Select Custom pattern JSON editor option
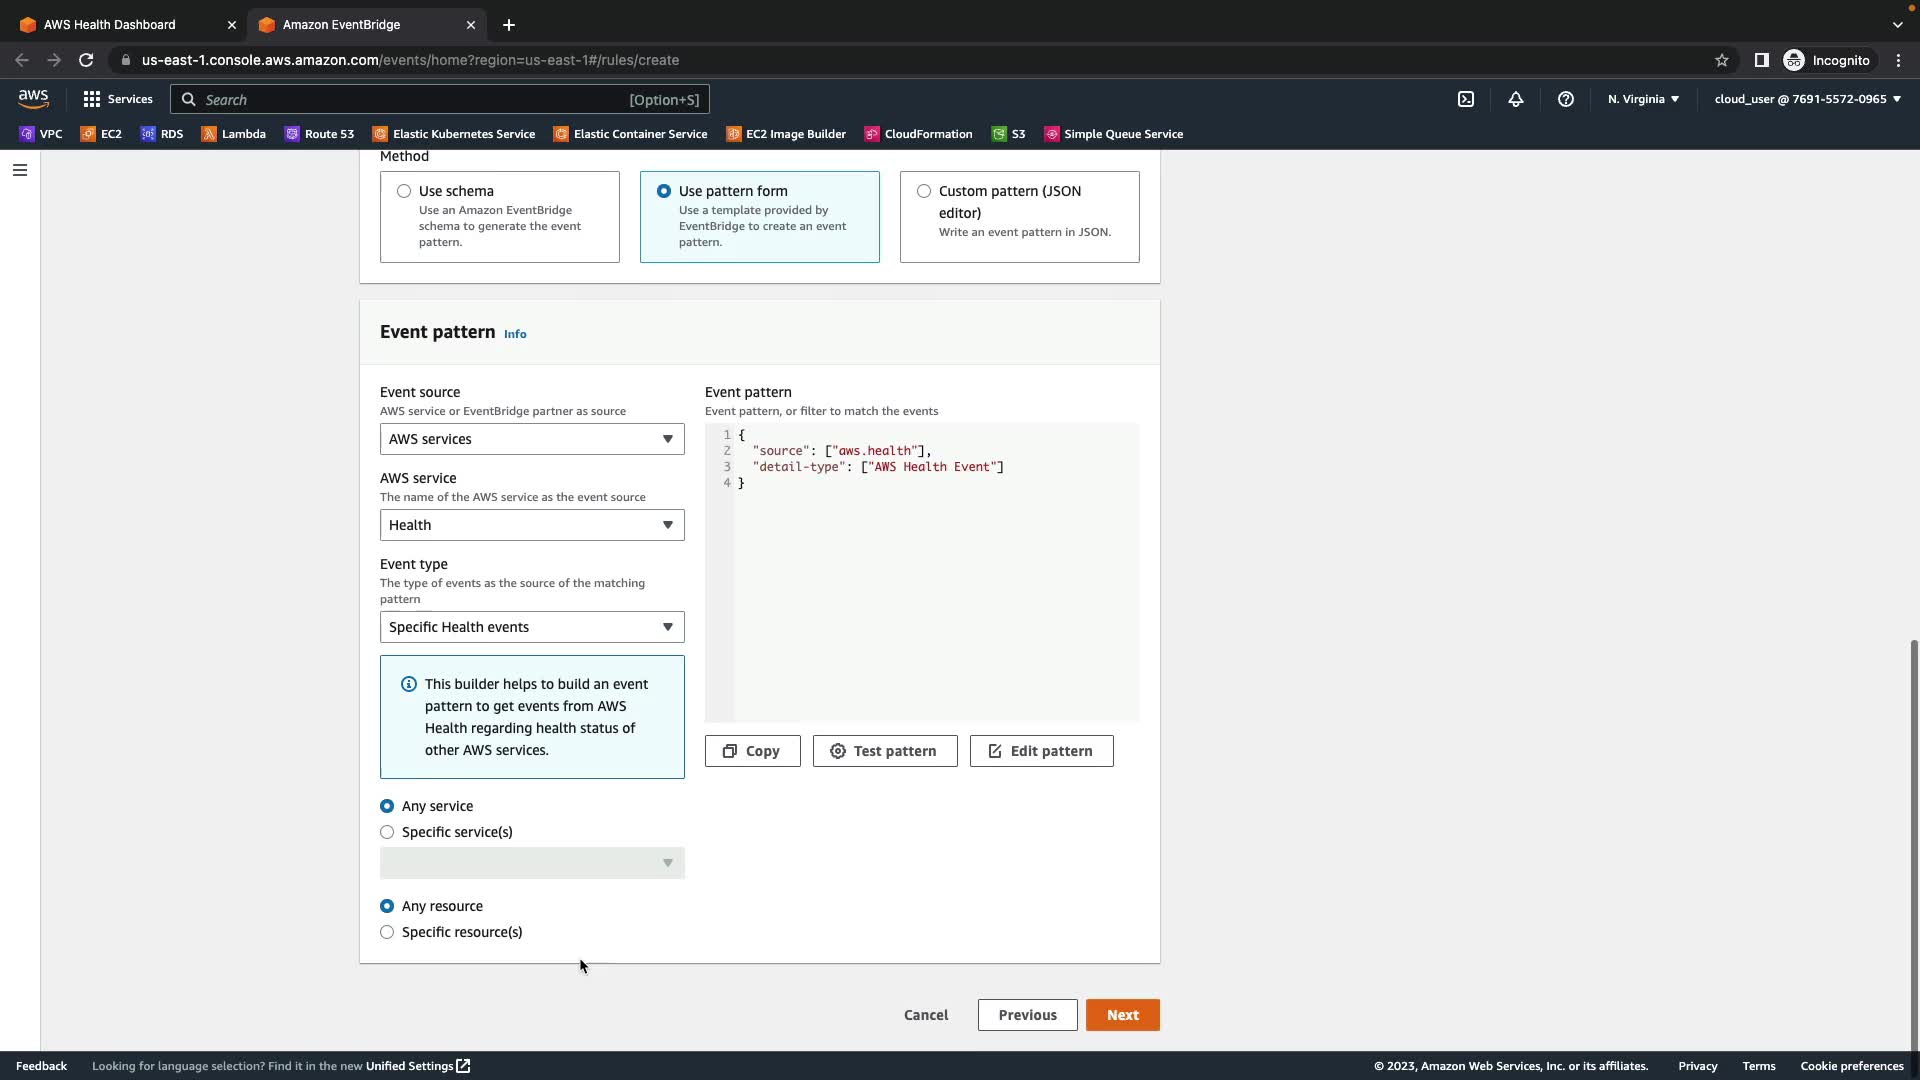Screen dimensions: 1920x1080 (924, 191)
